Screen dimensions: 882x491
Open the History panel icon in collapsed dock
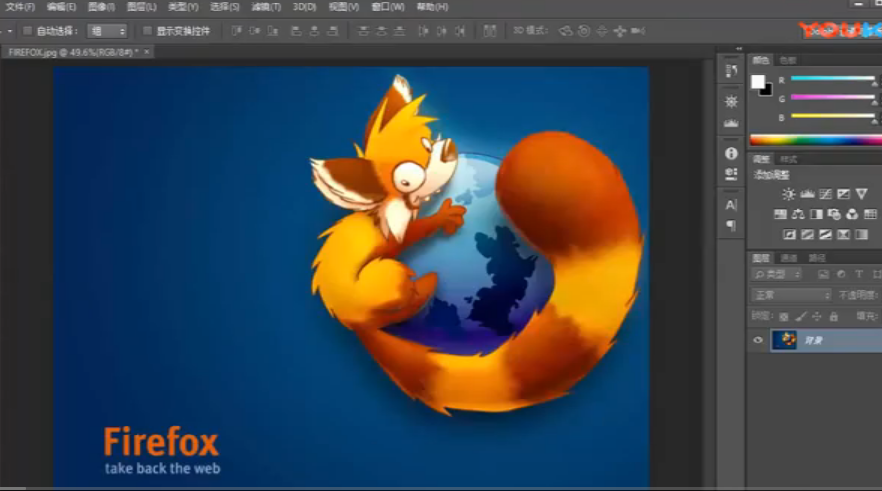click(x=731, y=71)
